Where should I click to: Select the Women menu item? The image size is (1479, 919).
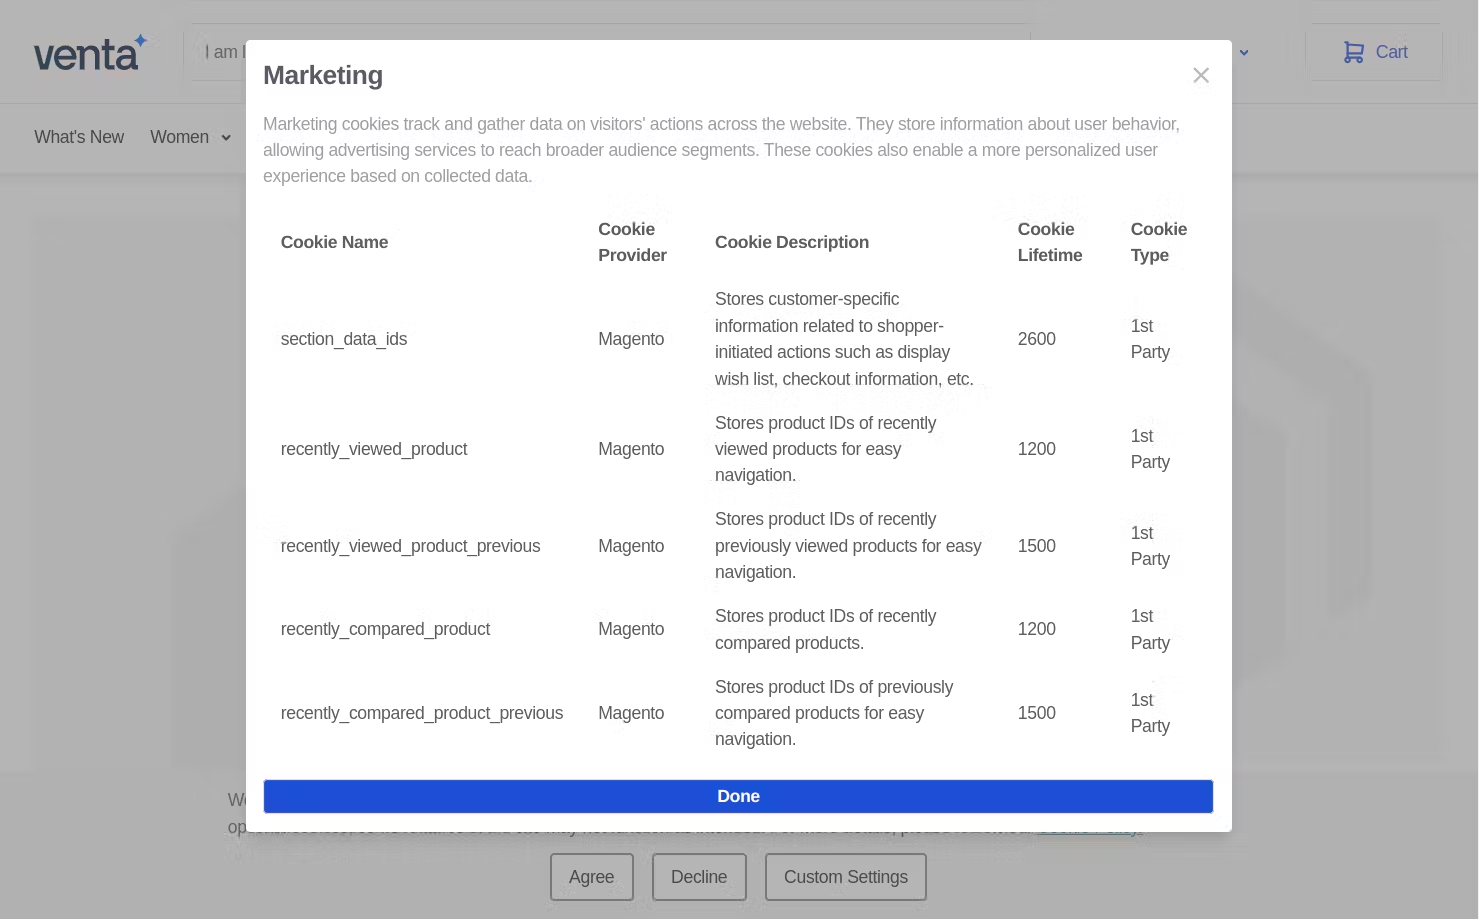click(179, 137)
